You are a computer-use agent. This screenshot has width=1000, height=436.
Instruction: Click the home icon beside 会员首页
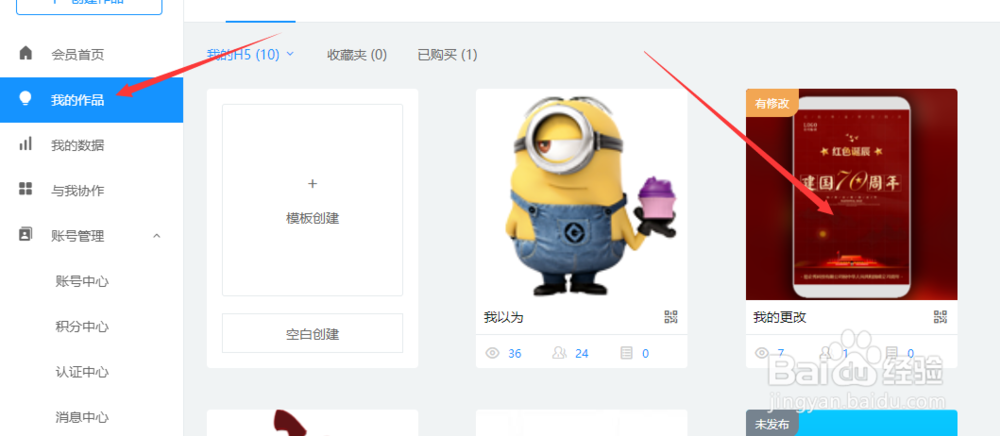tap(26, 52)
